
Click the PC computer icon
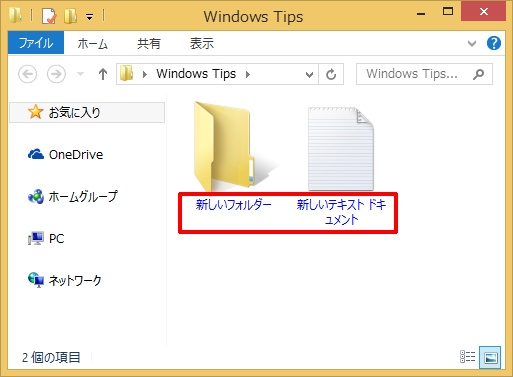(x=36, y=238)
